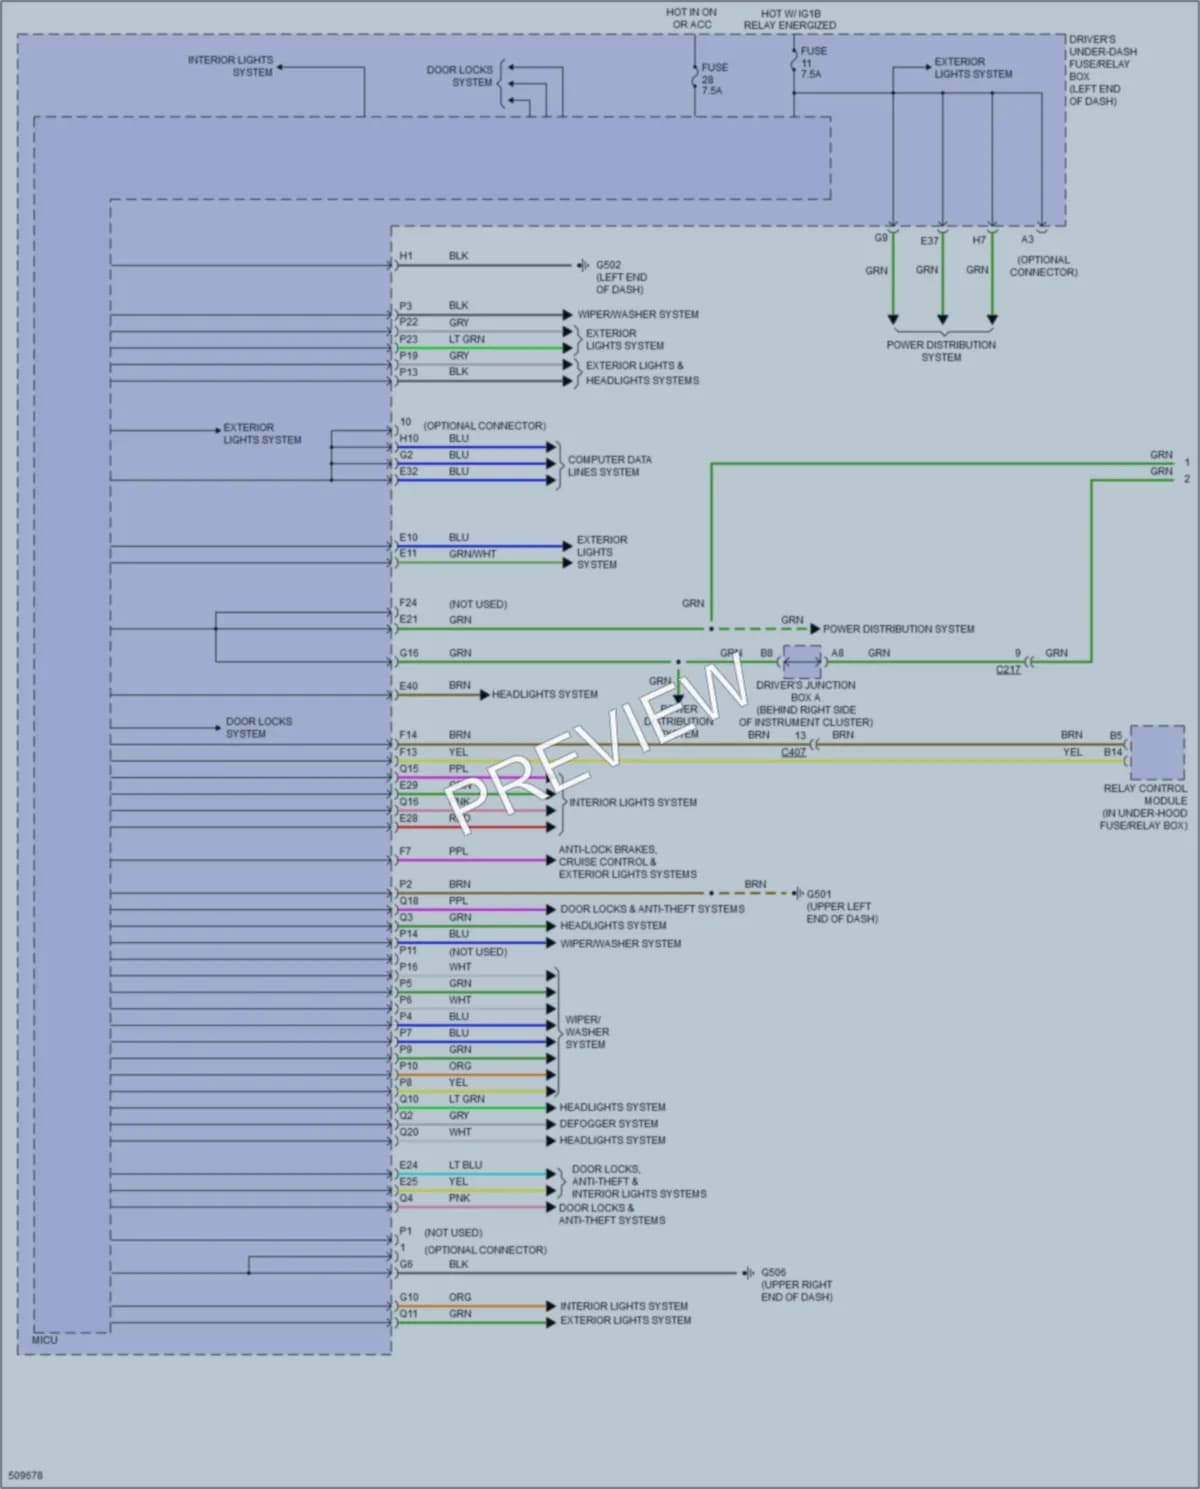Select pin label H1

[405, 256]
